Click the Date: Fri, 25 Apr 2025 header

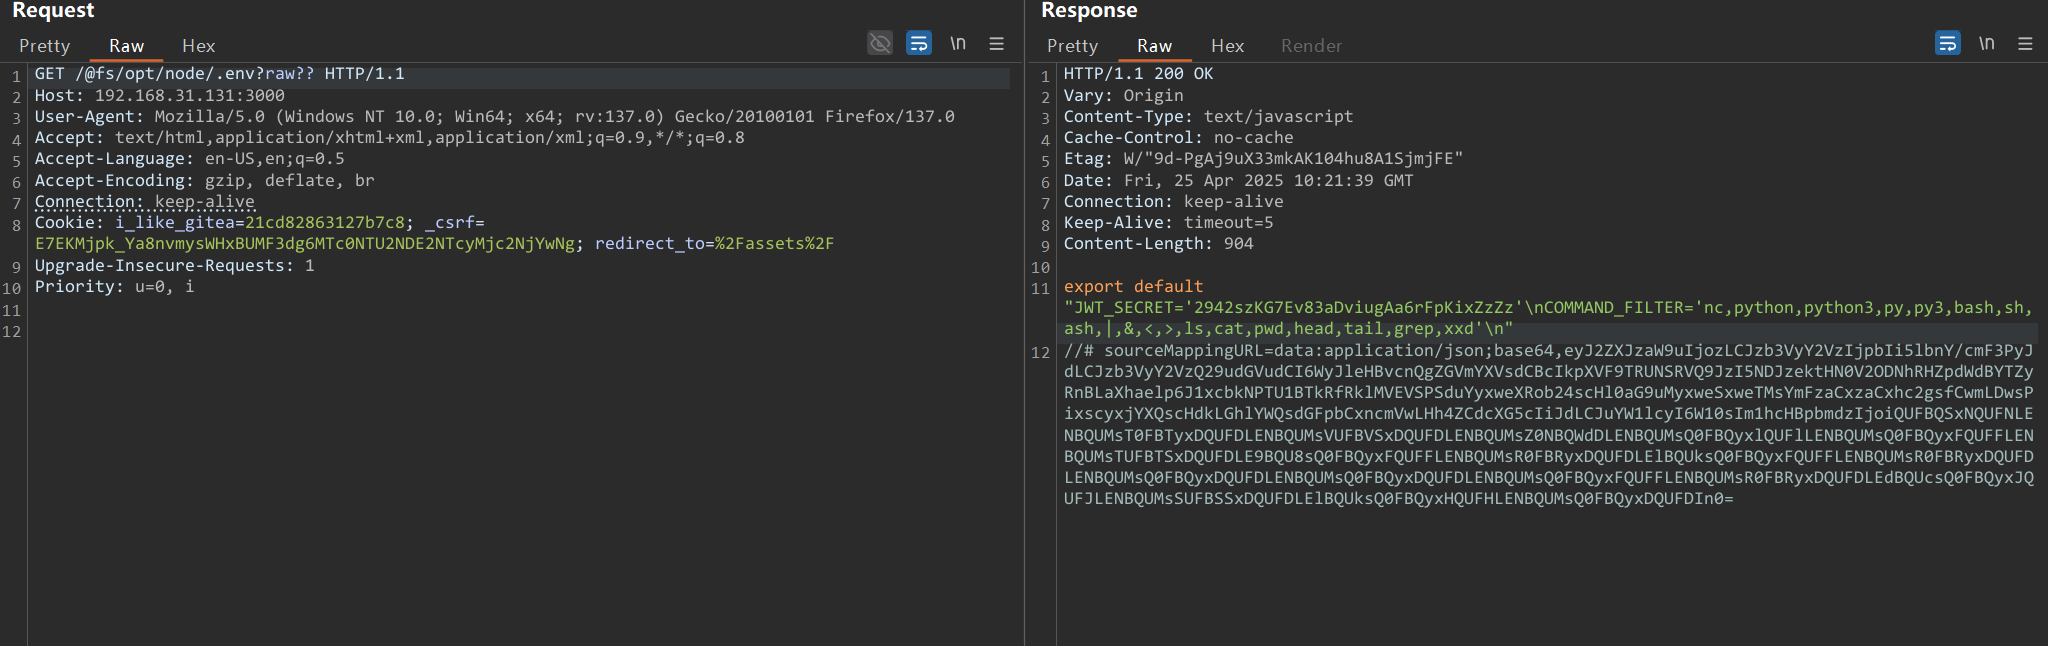click(x=1238, y=181)
